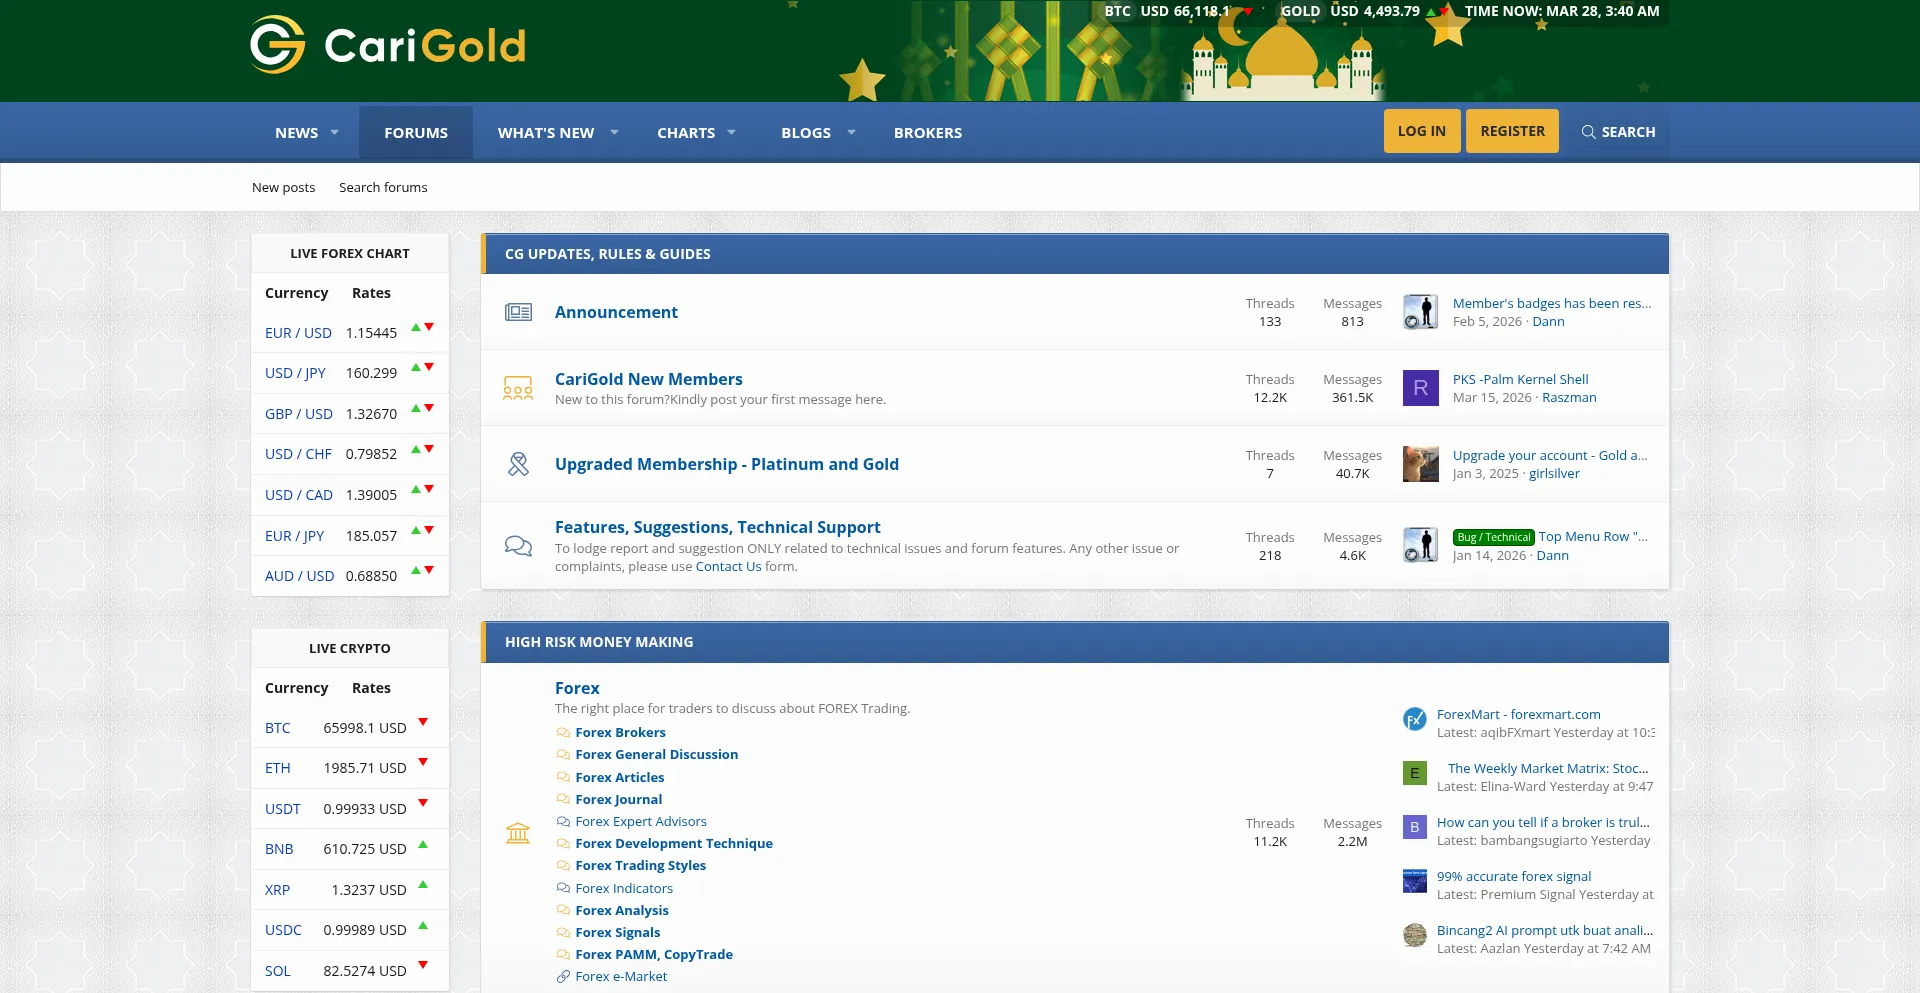Select EUR / USD currency pair
This screenshot has width=1920, height=993.
coord(298,333)
